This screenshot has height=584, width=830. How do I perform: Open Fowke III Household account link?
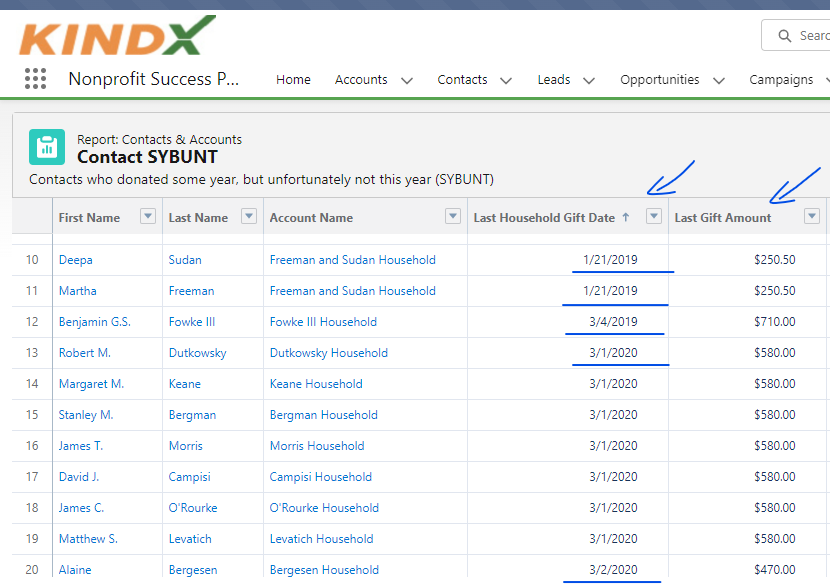click(x=323, y=322)
